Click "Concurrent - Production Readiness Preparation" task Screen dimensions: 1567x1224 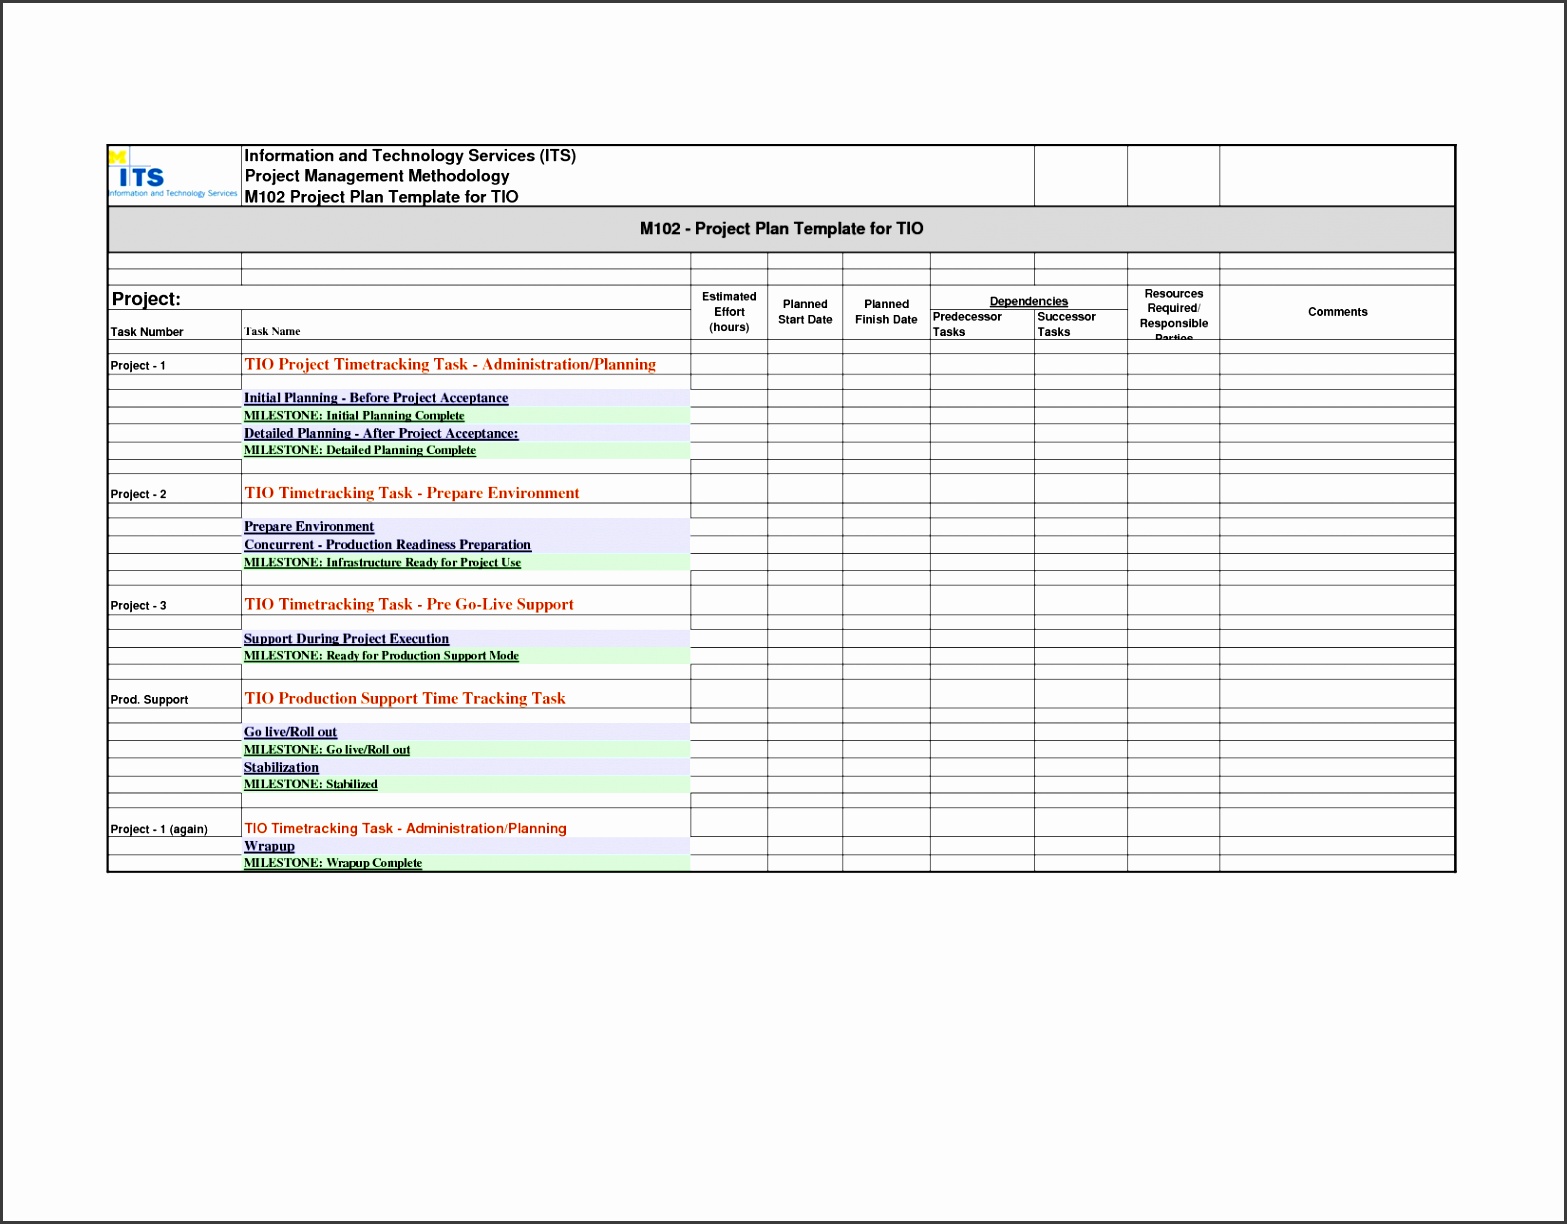[388, 544]
